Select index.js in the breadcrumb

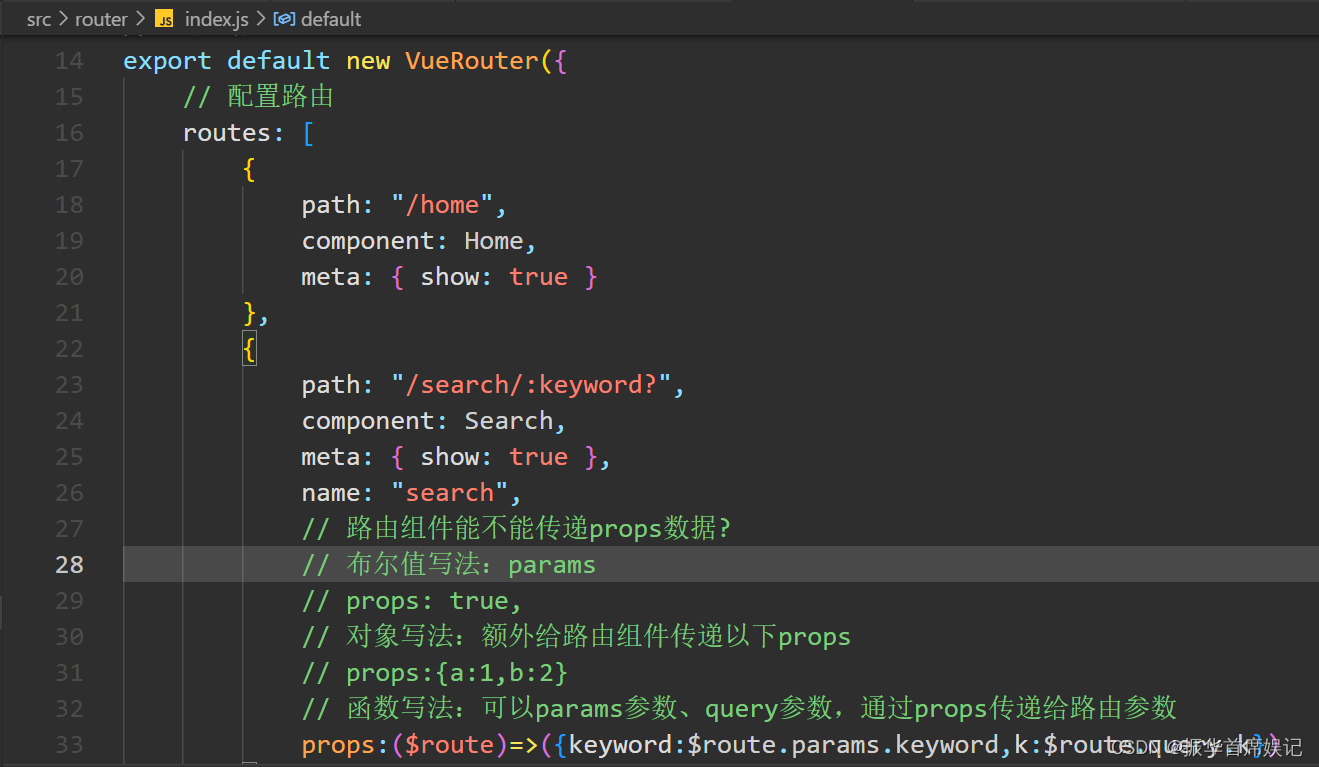216,19
